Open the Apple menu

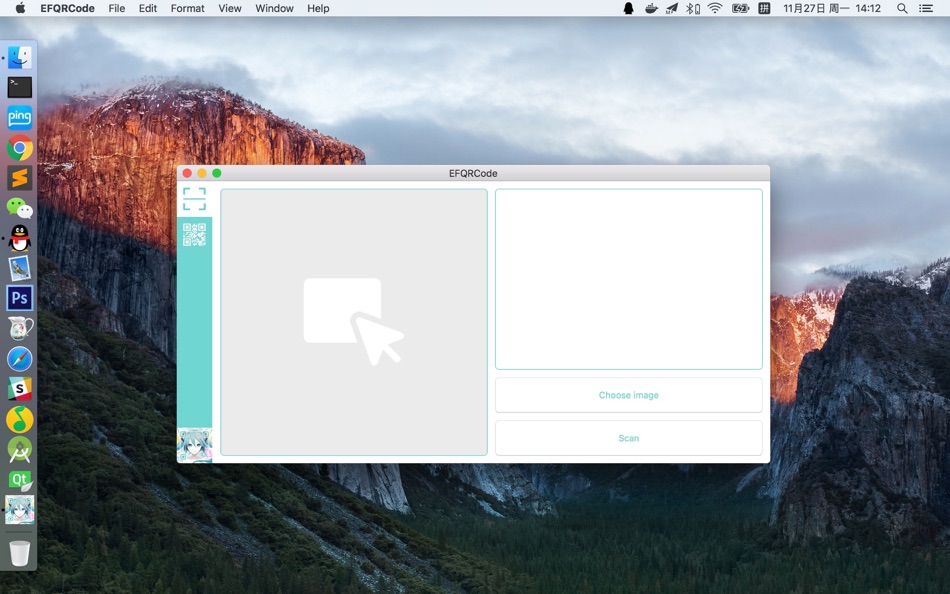(x=20, y=8)
